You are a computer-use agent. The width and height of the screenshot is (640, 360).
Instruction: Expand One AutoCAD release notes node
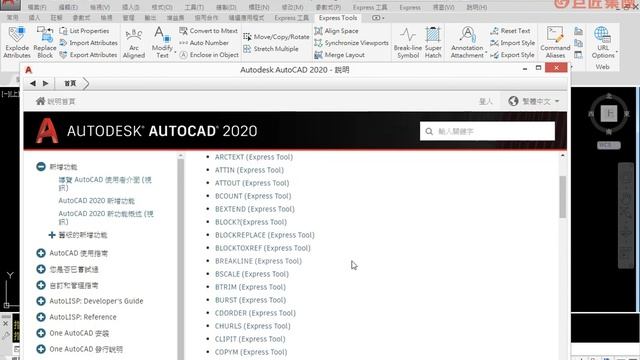click(41, 349)
